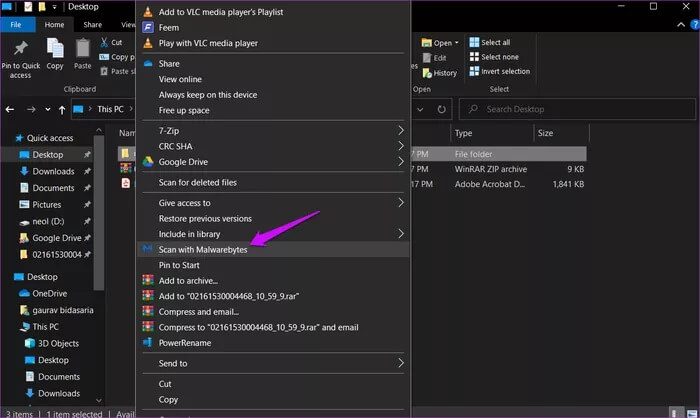Click the Adobe PDF file icon in file list
This screenshot has height=418, width=700.
(126, 183)
